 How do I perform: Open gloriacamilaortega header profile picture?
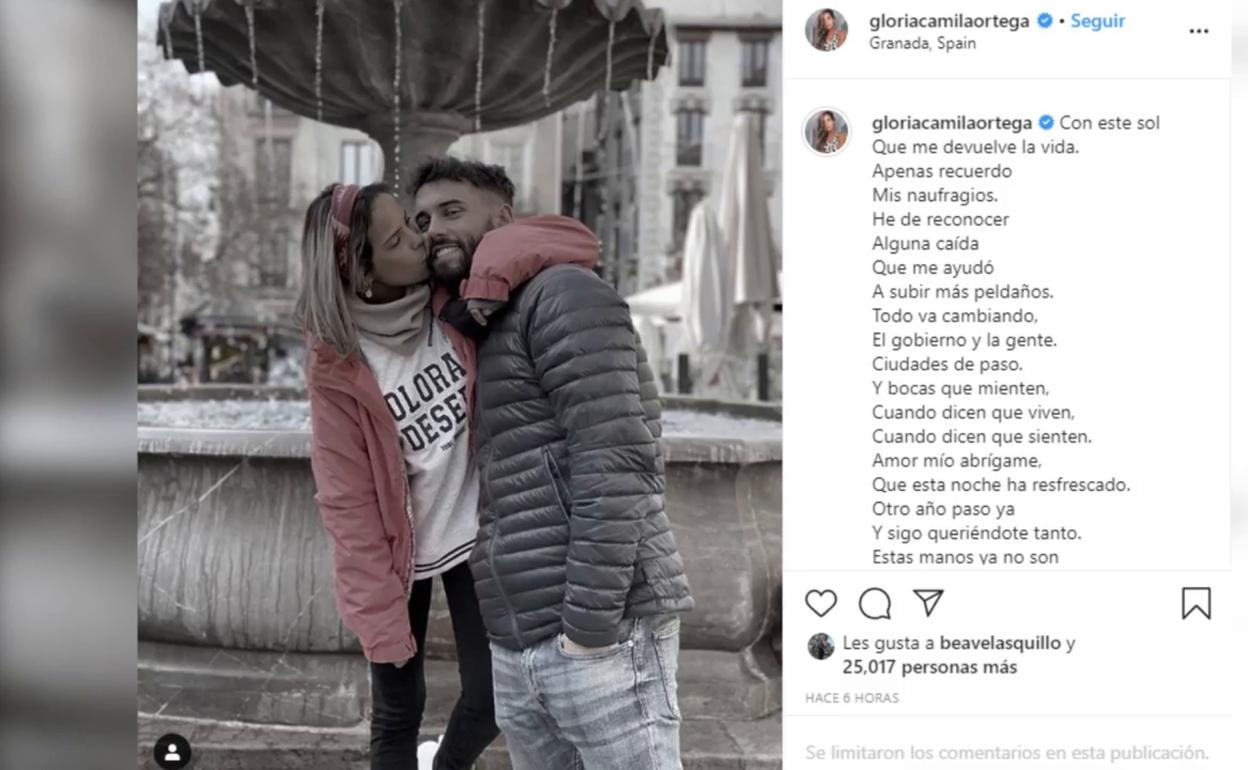(x=827, y=30)
